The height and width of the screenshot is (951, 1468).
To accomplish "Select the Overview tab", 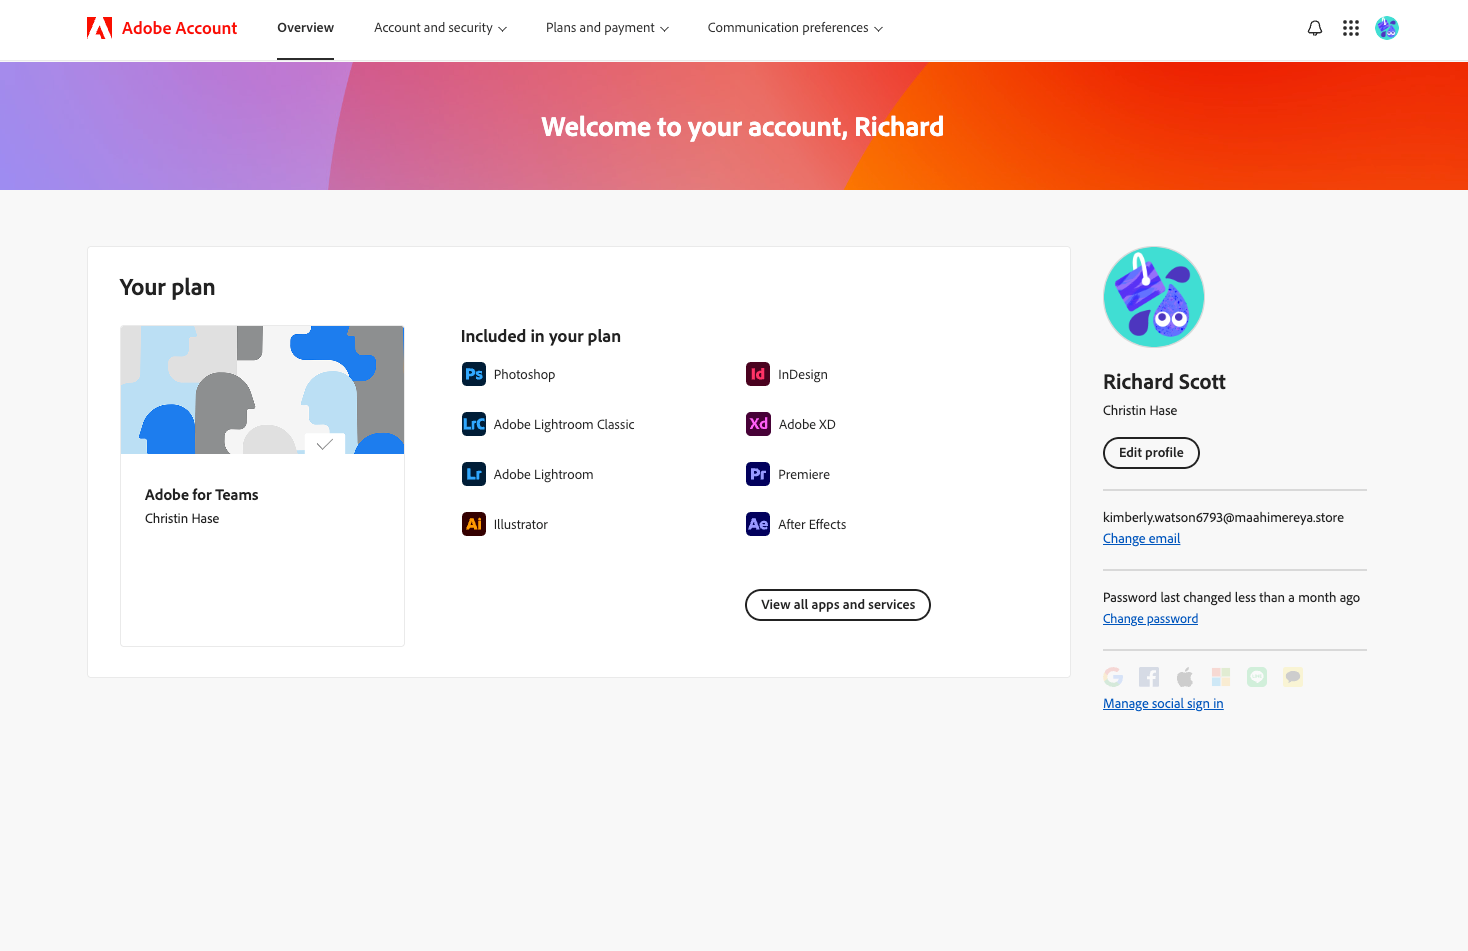I will pos(305,28).
